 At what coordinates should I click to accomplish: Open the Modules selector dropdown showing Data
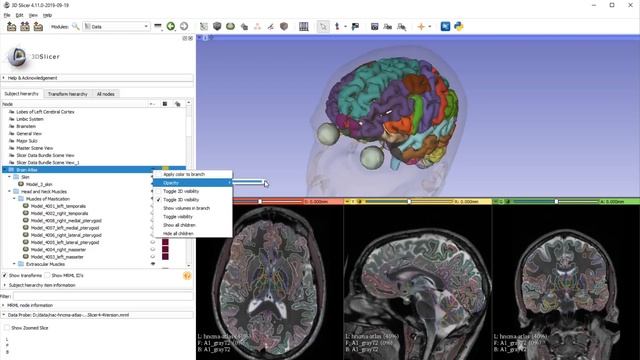pyautogui.click(x=117, y=27)
